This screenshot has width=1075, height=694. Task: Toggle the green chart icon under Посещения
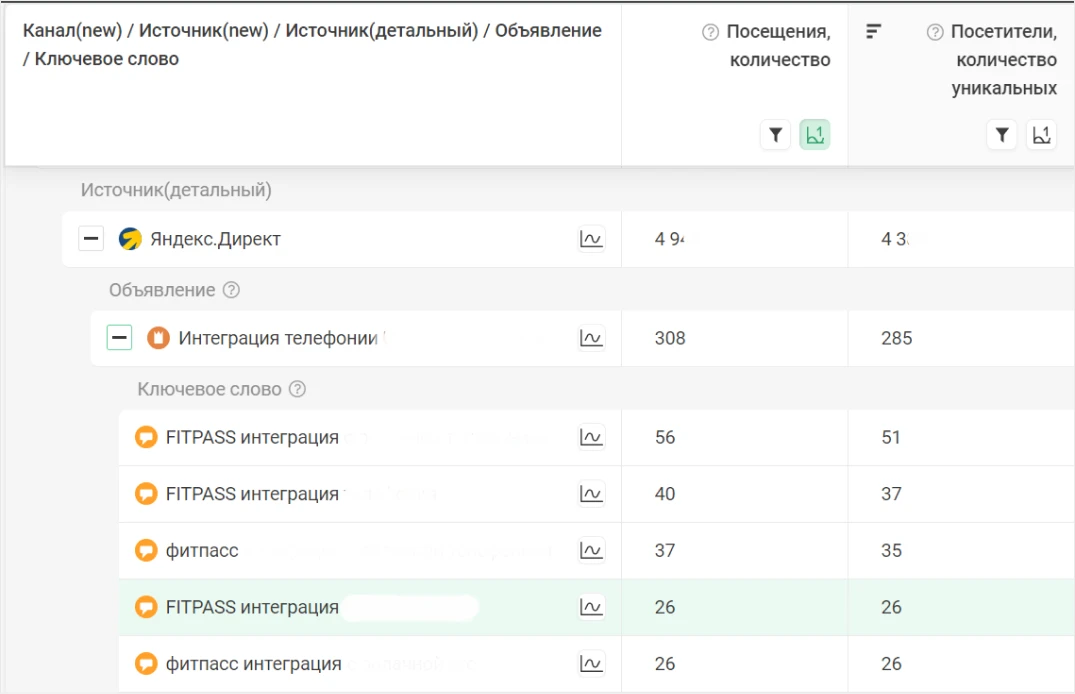(x=815, y=135)
